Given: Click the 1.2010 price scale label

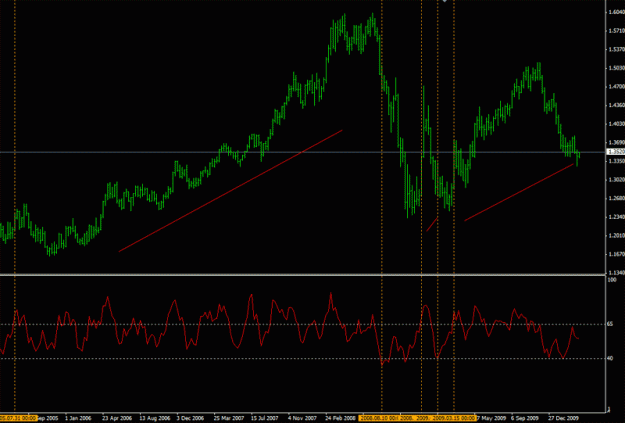Looking at the screenshot, I should click(616, 236).
